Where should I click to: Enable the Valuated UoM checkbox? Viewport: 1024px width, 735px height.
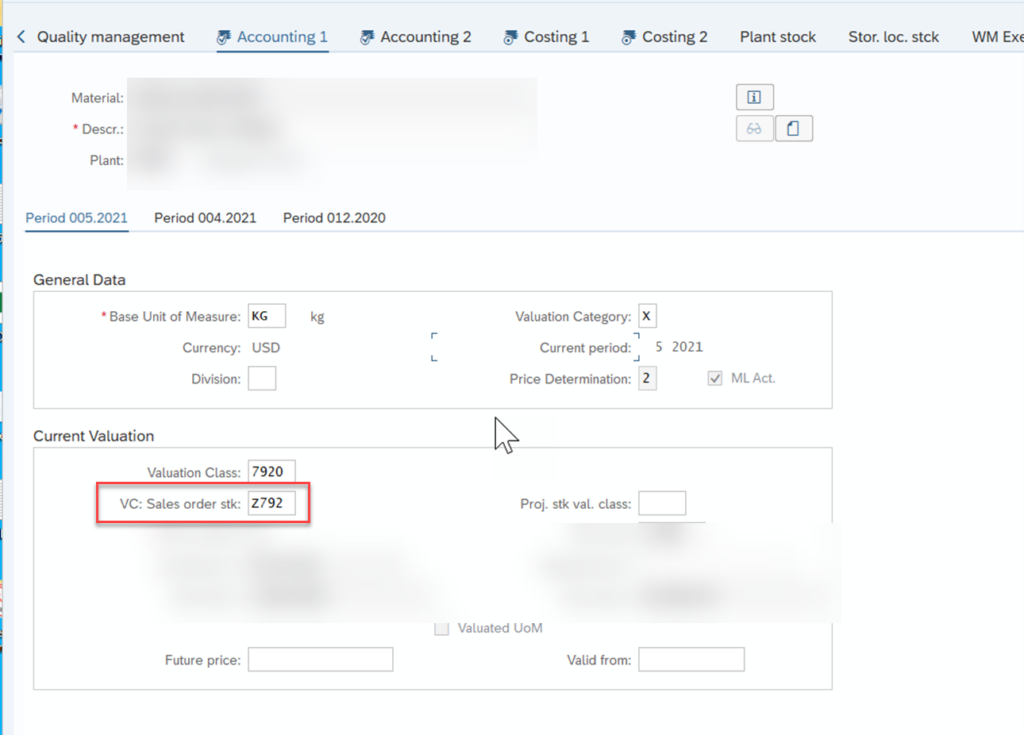[x=441, y=628]
